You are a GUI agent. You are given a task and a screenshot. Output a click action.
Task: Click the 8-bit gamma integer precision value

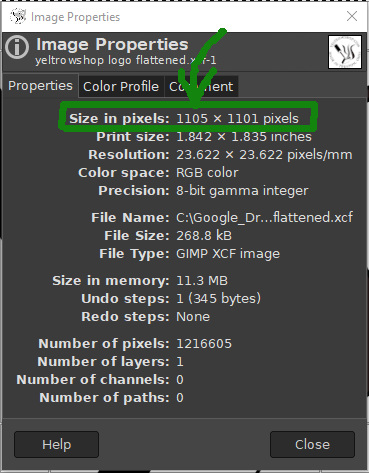(x=242, y=191)
